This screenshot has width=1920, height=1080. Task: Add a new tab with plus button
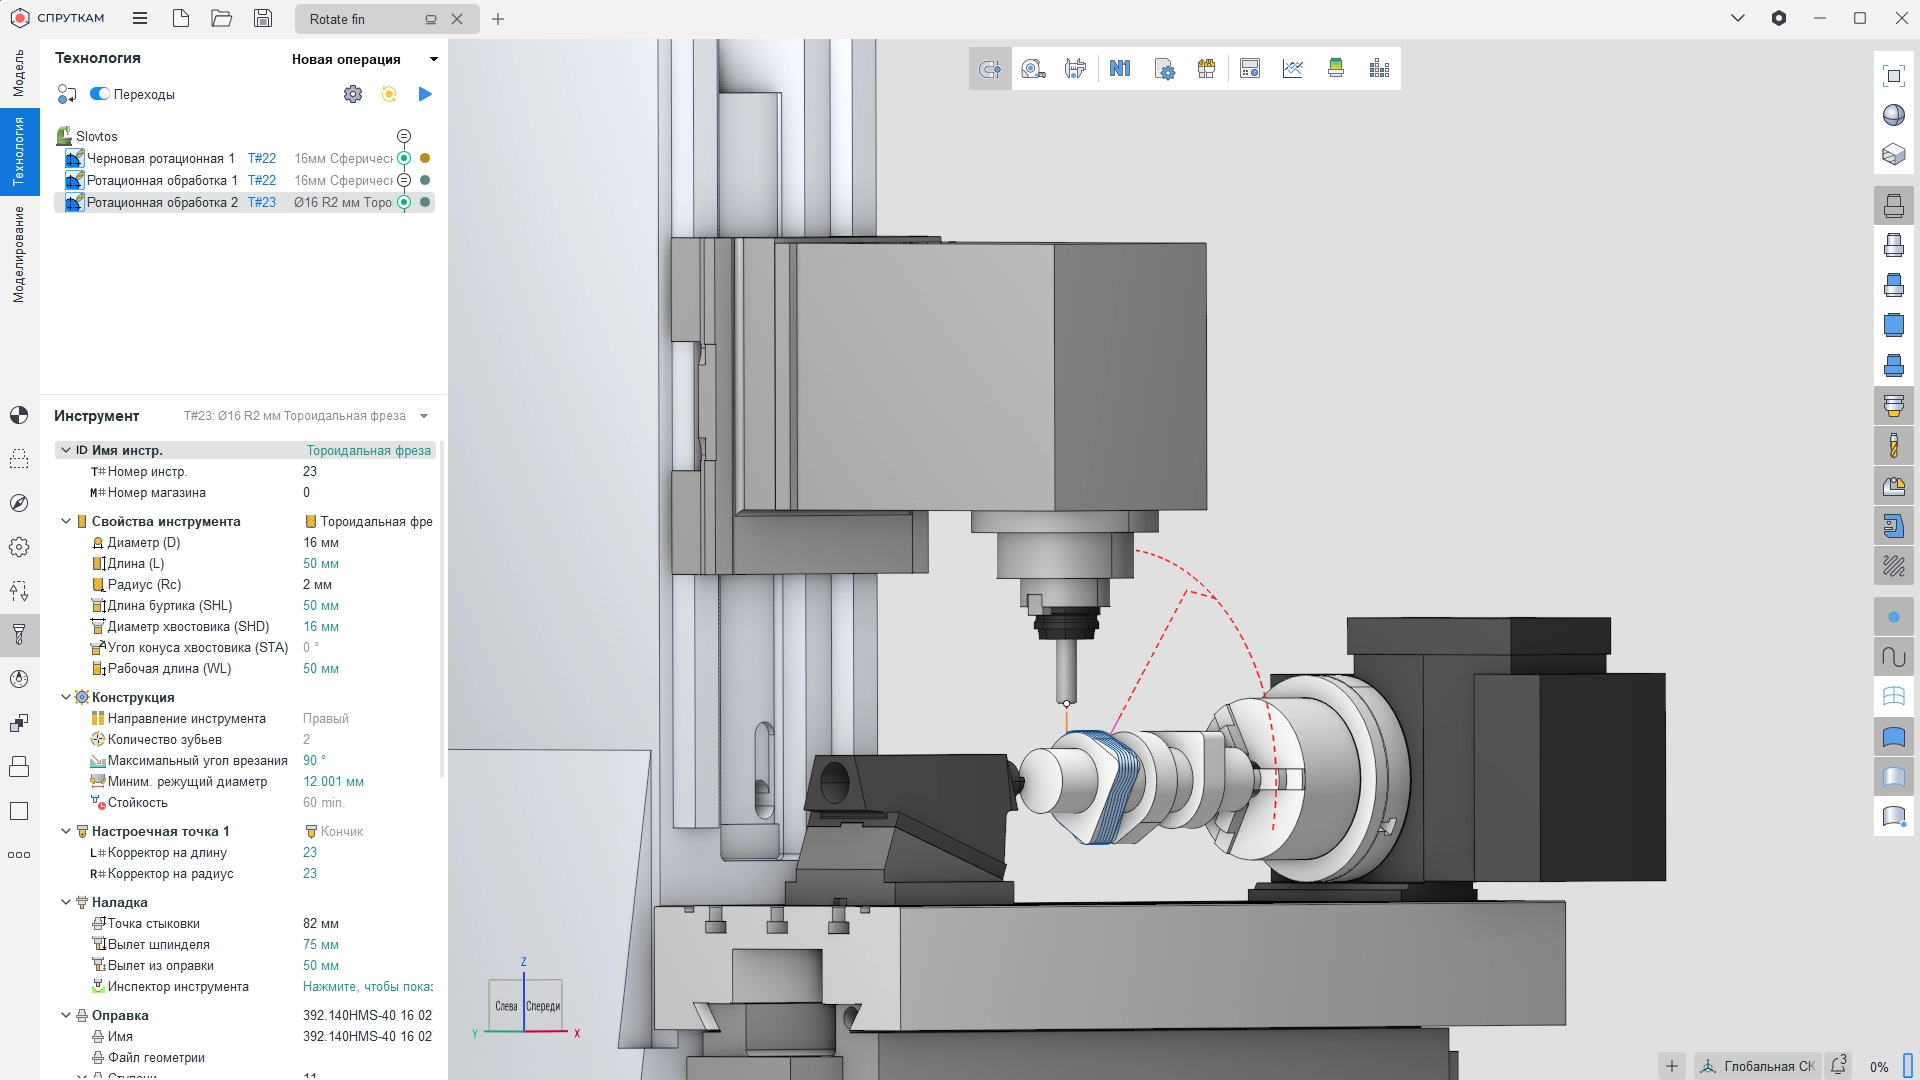[x=498, y=19]
